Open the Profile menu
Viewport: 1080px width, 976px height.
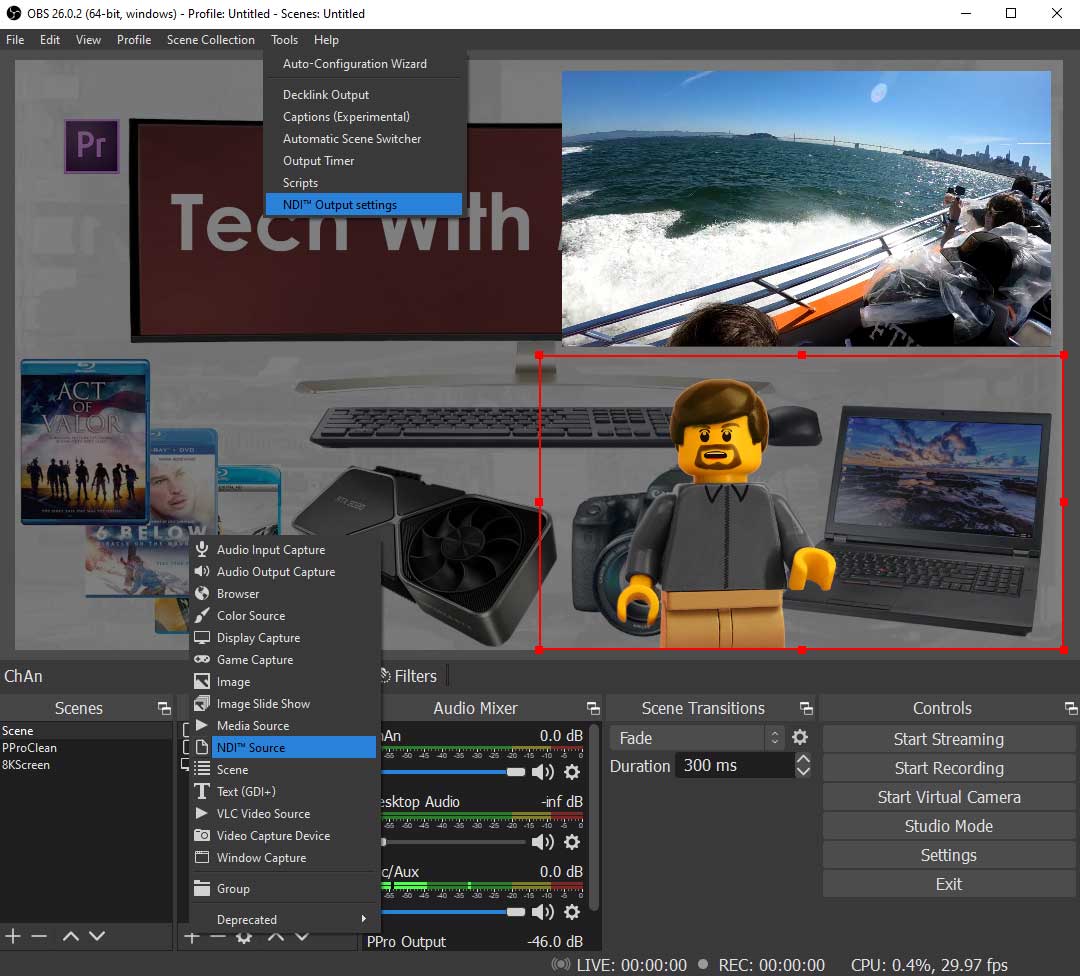point(134,40)
